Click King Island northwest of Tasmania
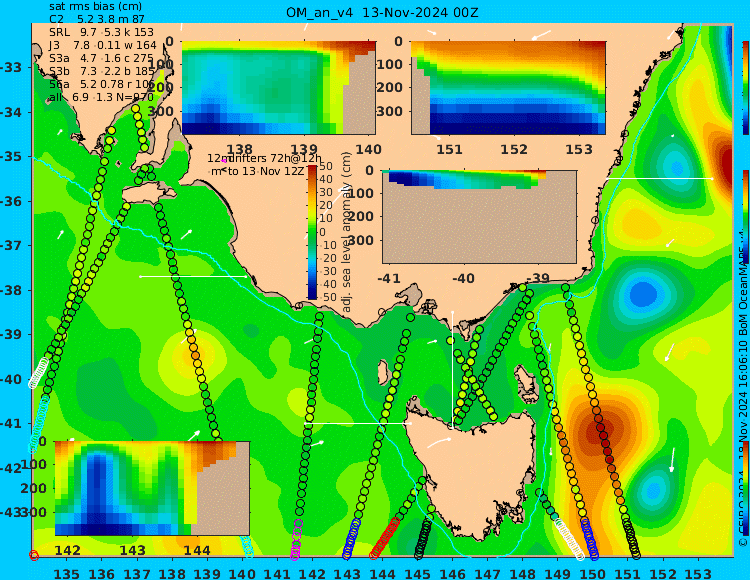 [382, 372]
